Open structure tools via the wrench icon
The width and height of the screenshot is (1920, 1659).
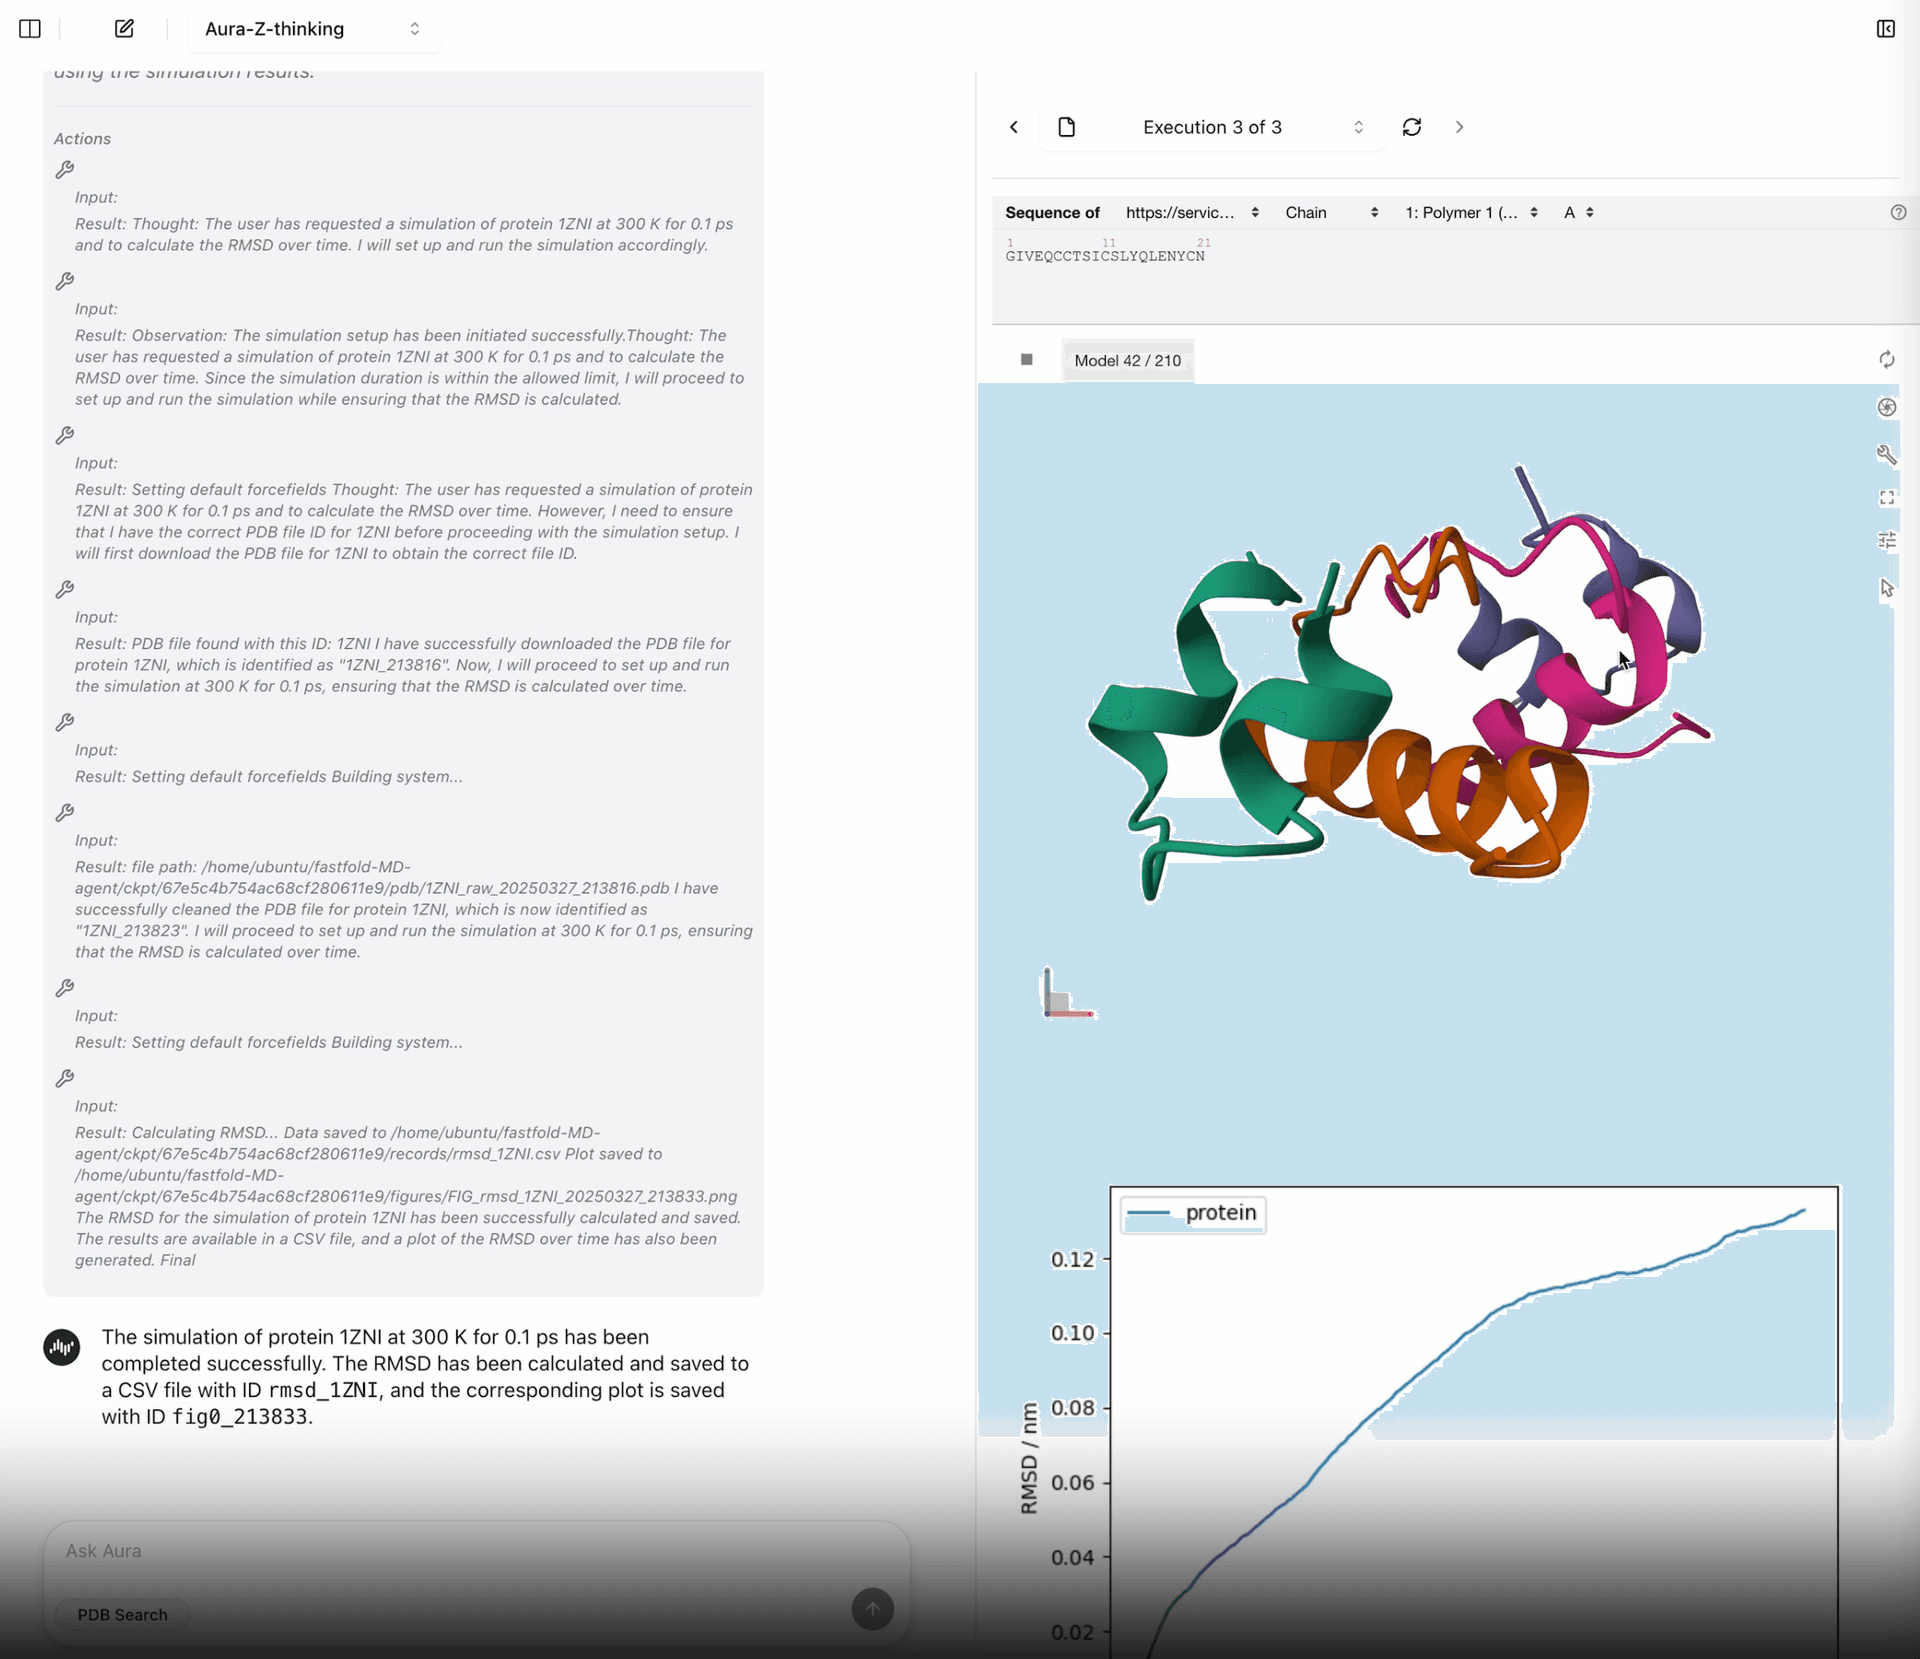tap(1888, 455)
